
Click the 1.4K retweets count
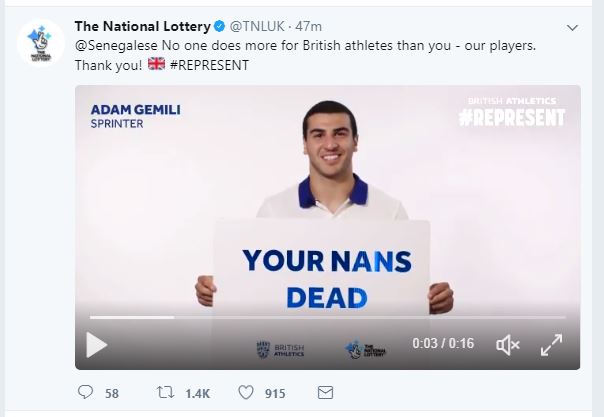(195, 394)
